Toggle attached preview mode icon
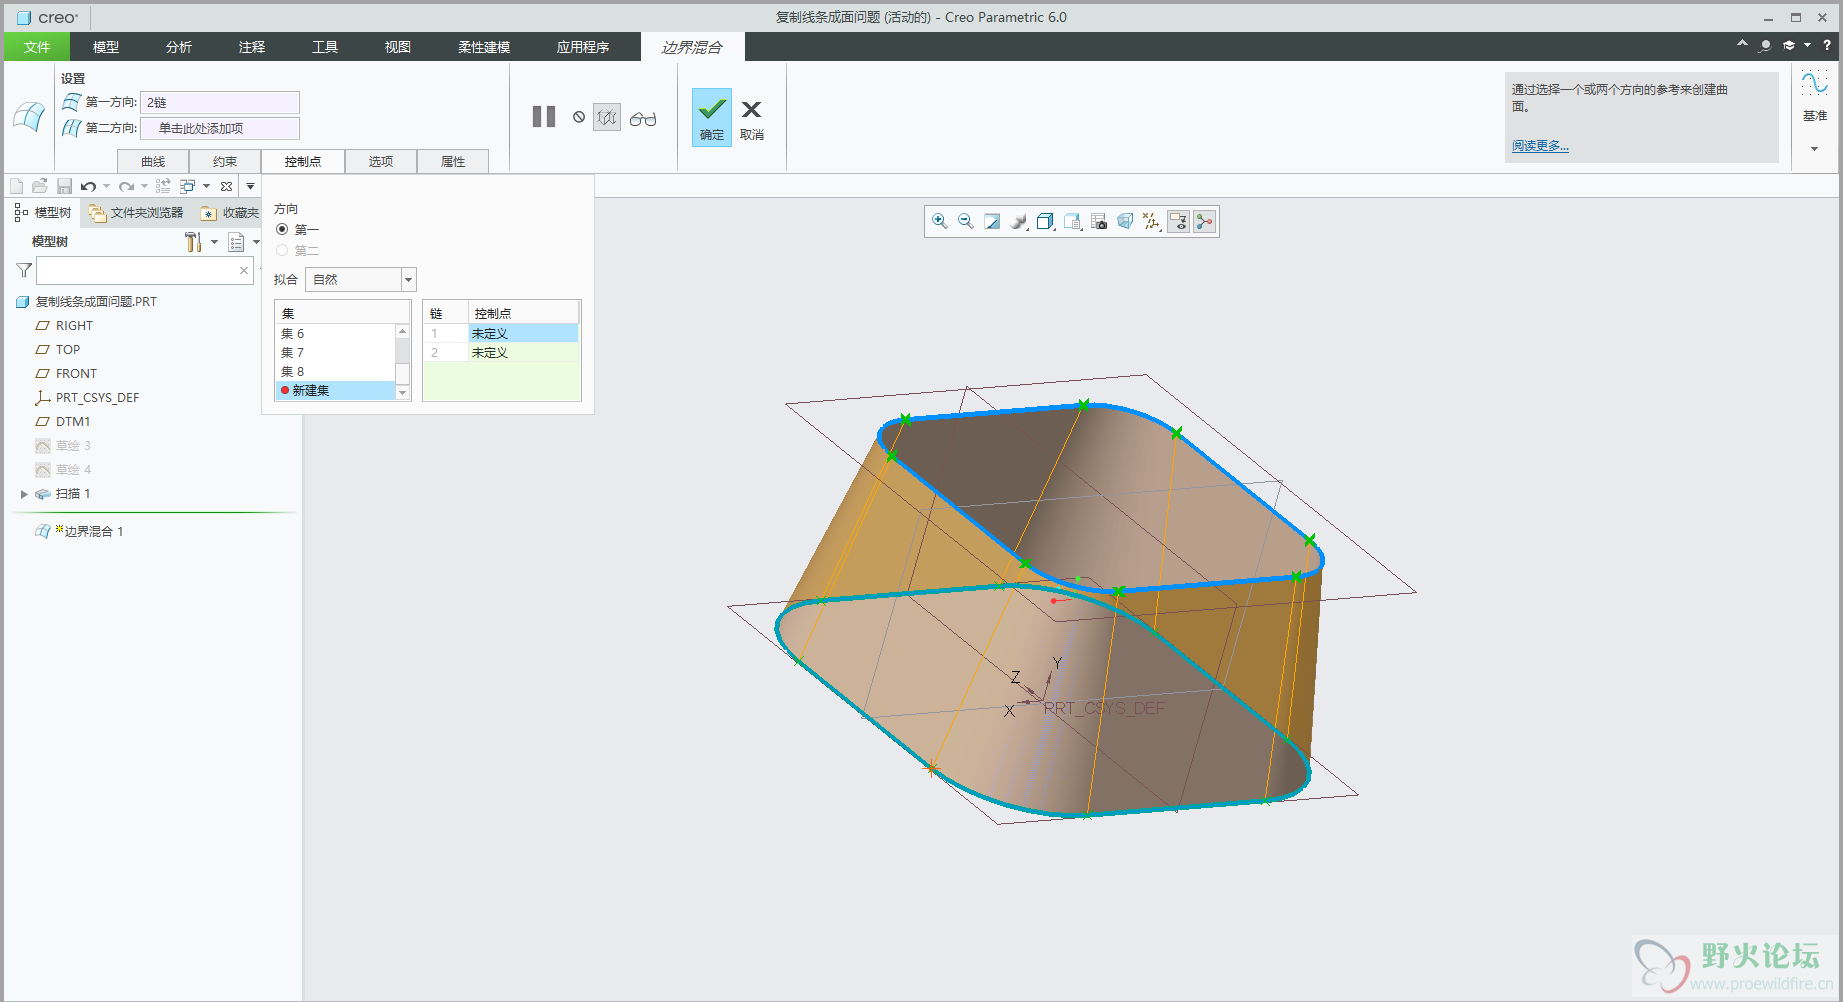Viewport: 1843px width, 1002px height. (607, 117)
